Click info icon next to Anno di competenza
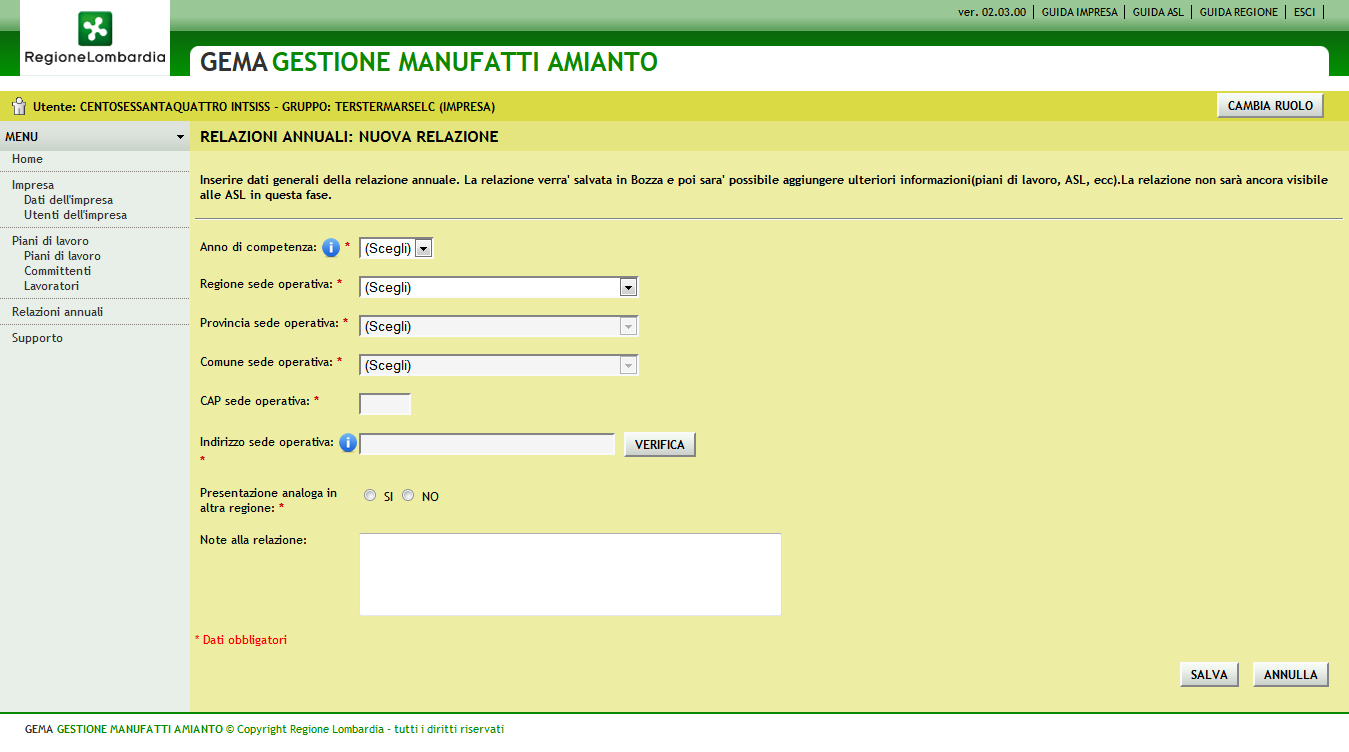The height and width of the screenshot is (752, 1349). [x=331, y=248]
